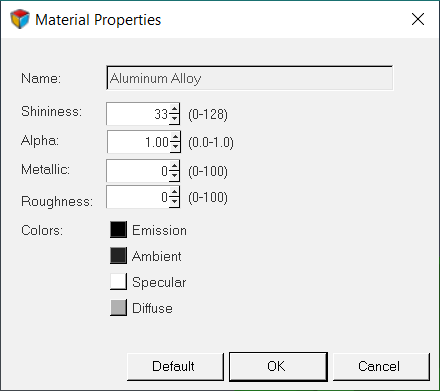
Task: Decrease the Shininess value with down arrow
Action: point(174,119)
